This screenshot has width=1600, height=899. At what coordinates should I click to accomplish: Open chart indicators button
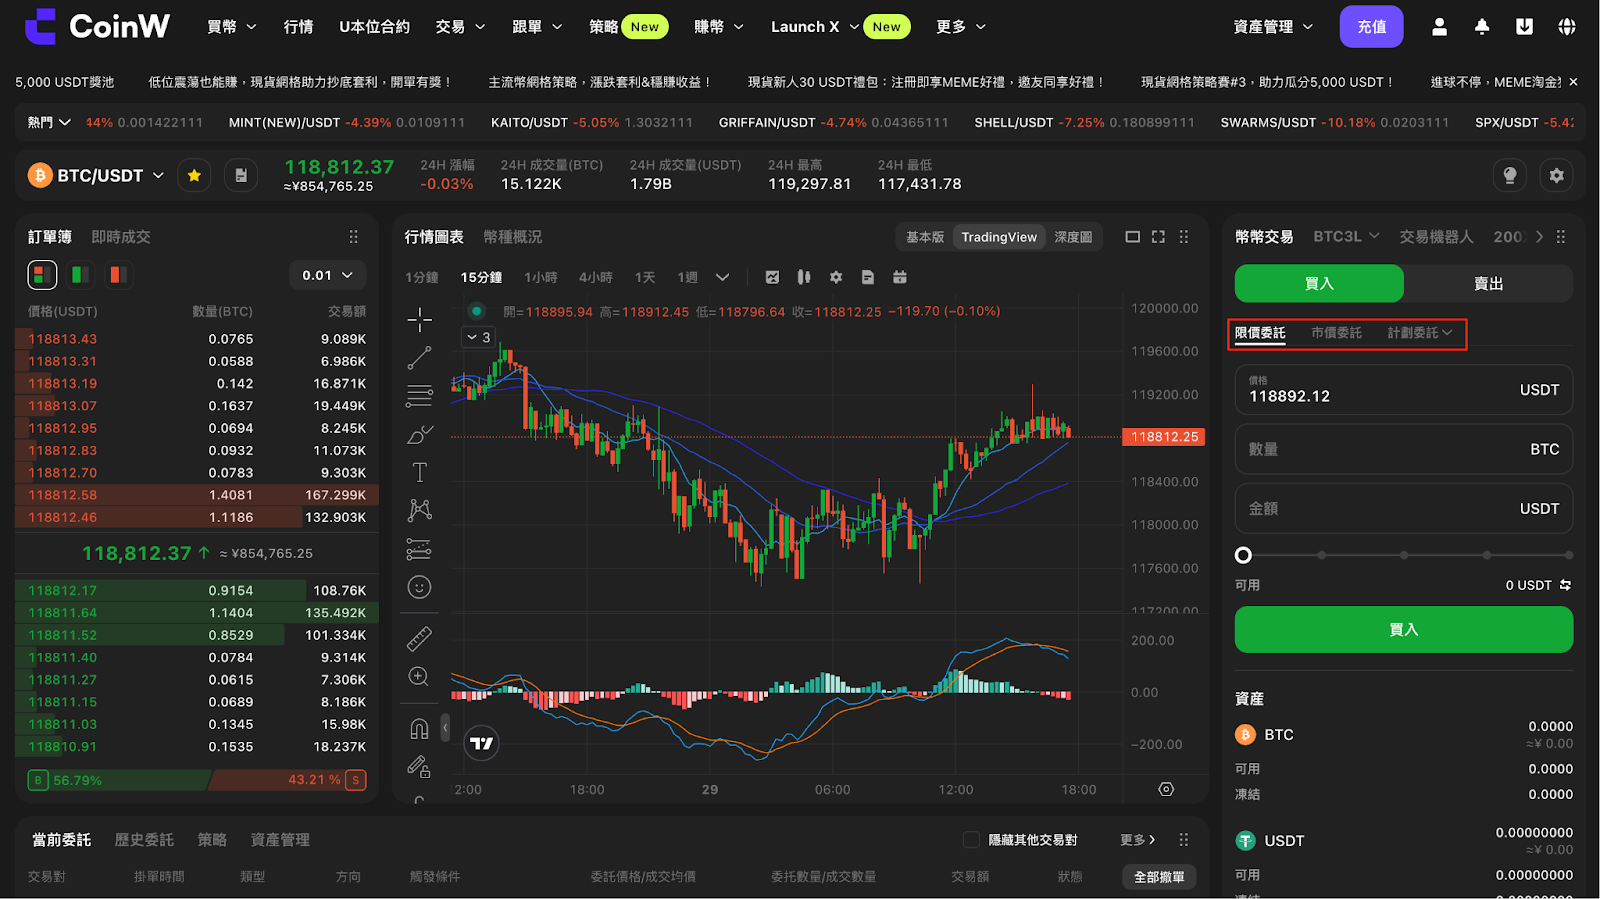click(x=772, y=277)
